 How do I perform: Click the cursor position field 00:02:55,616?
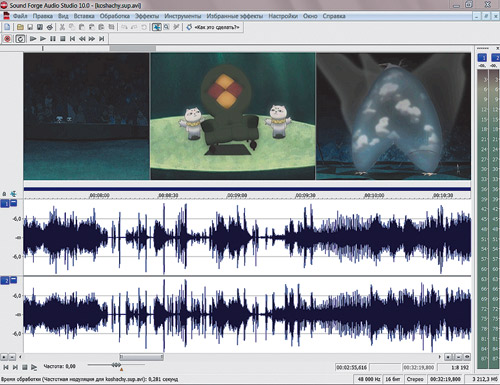pos(352,367)
